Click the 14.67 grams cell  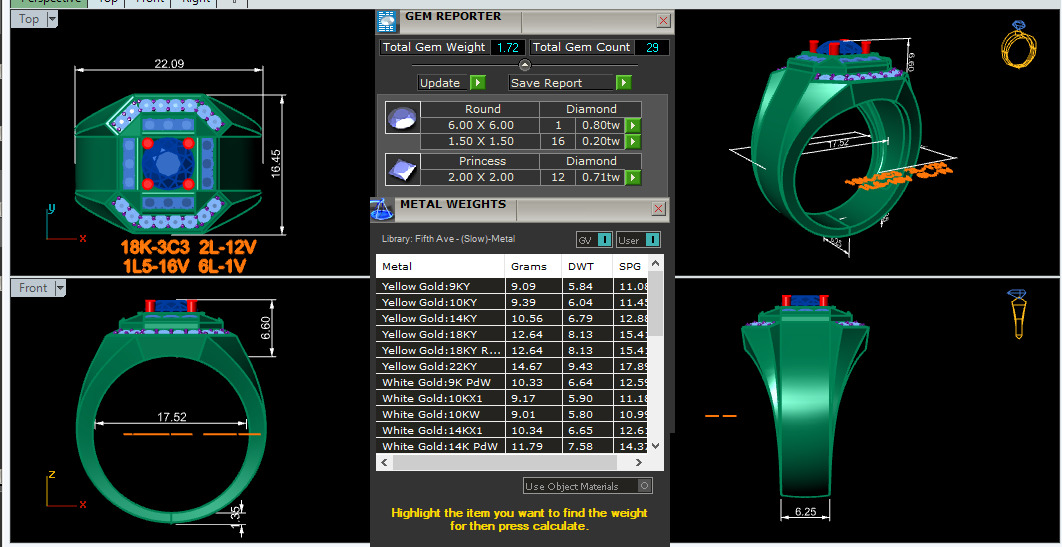(533, 366)
